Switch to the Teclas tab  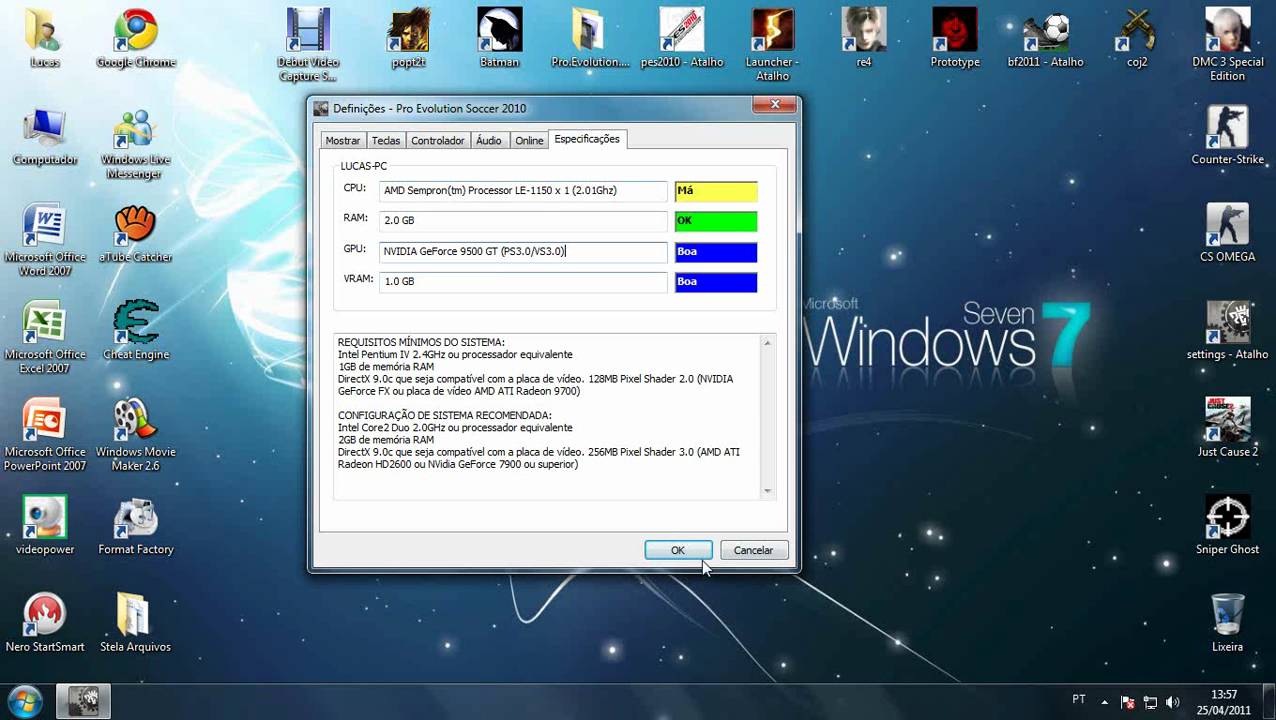pos(386,141)
